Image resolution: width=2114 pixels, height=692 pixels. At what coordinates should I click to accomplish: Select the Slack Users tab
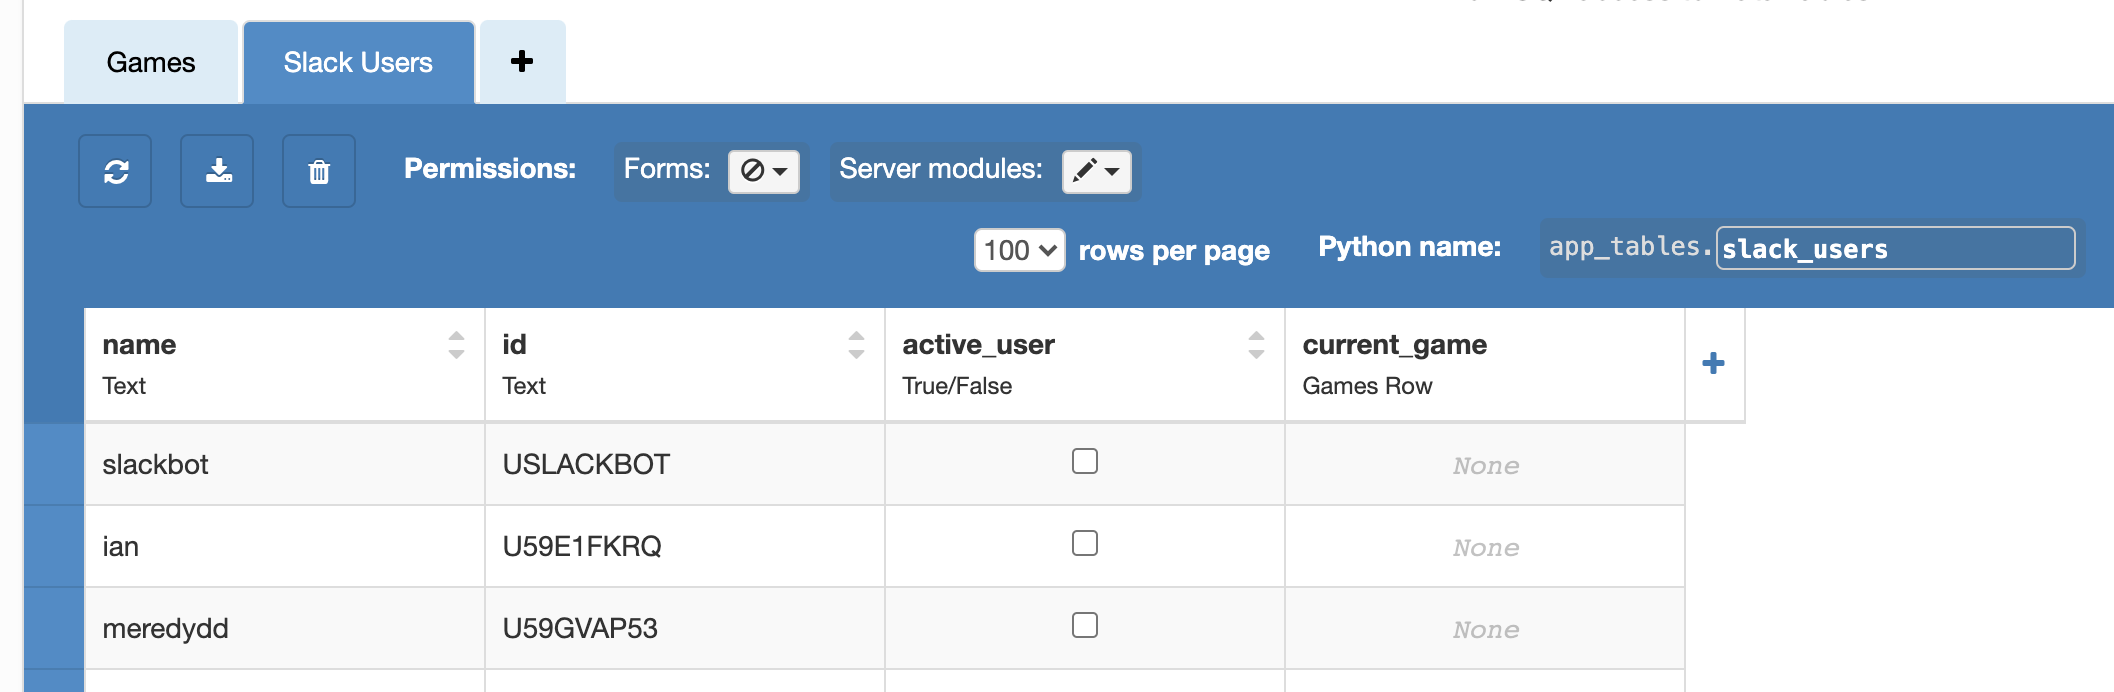(x=358, y=63)
